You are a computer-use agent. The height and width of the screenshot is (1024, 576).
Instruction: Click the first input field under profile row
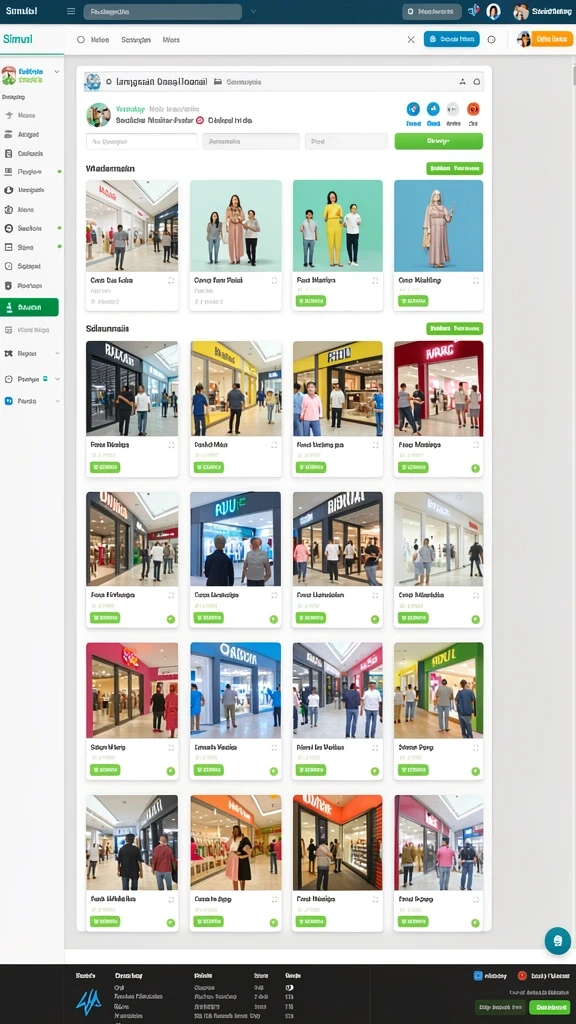[x=142, y=141]
